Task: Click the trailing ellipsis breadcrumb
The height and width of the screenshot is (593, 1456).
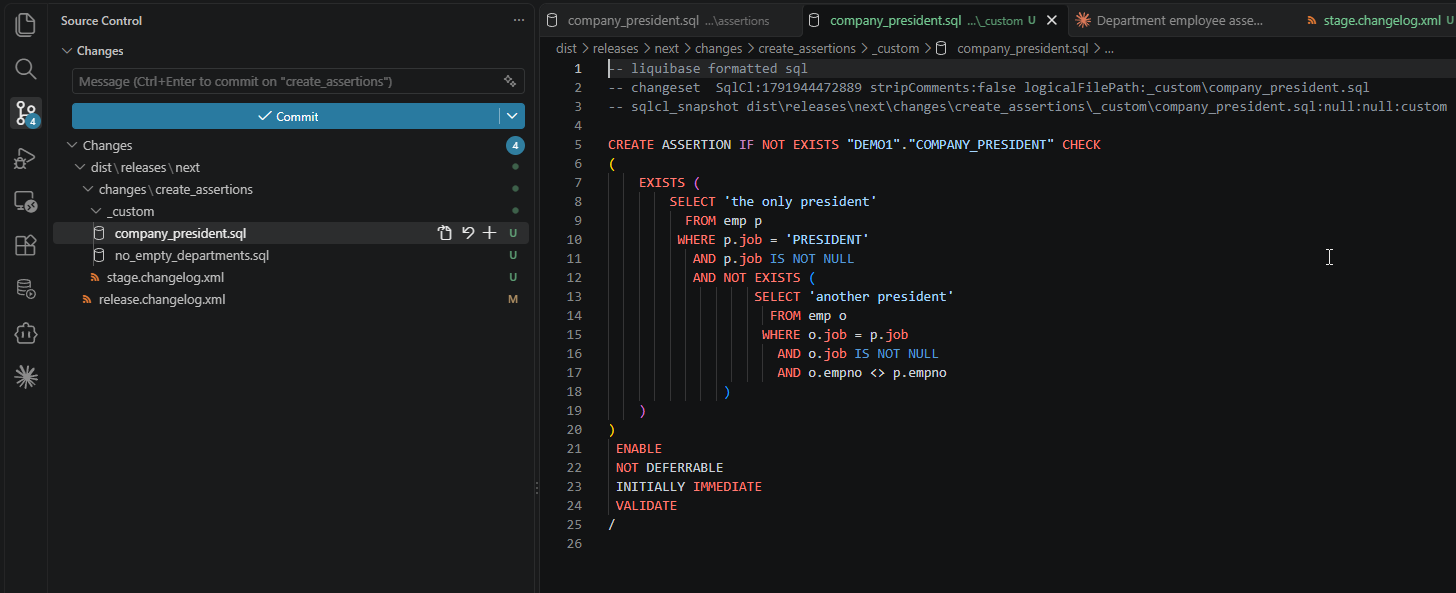Action: pos(1109,48)
